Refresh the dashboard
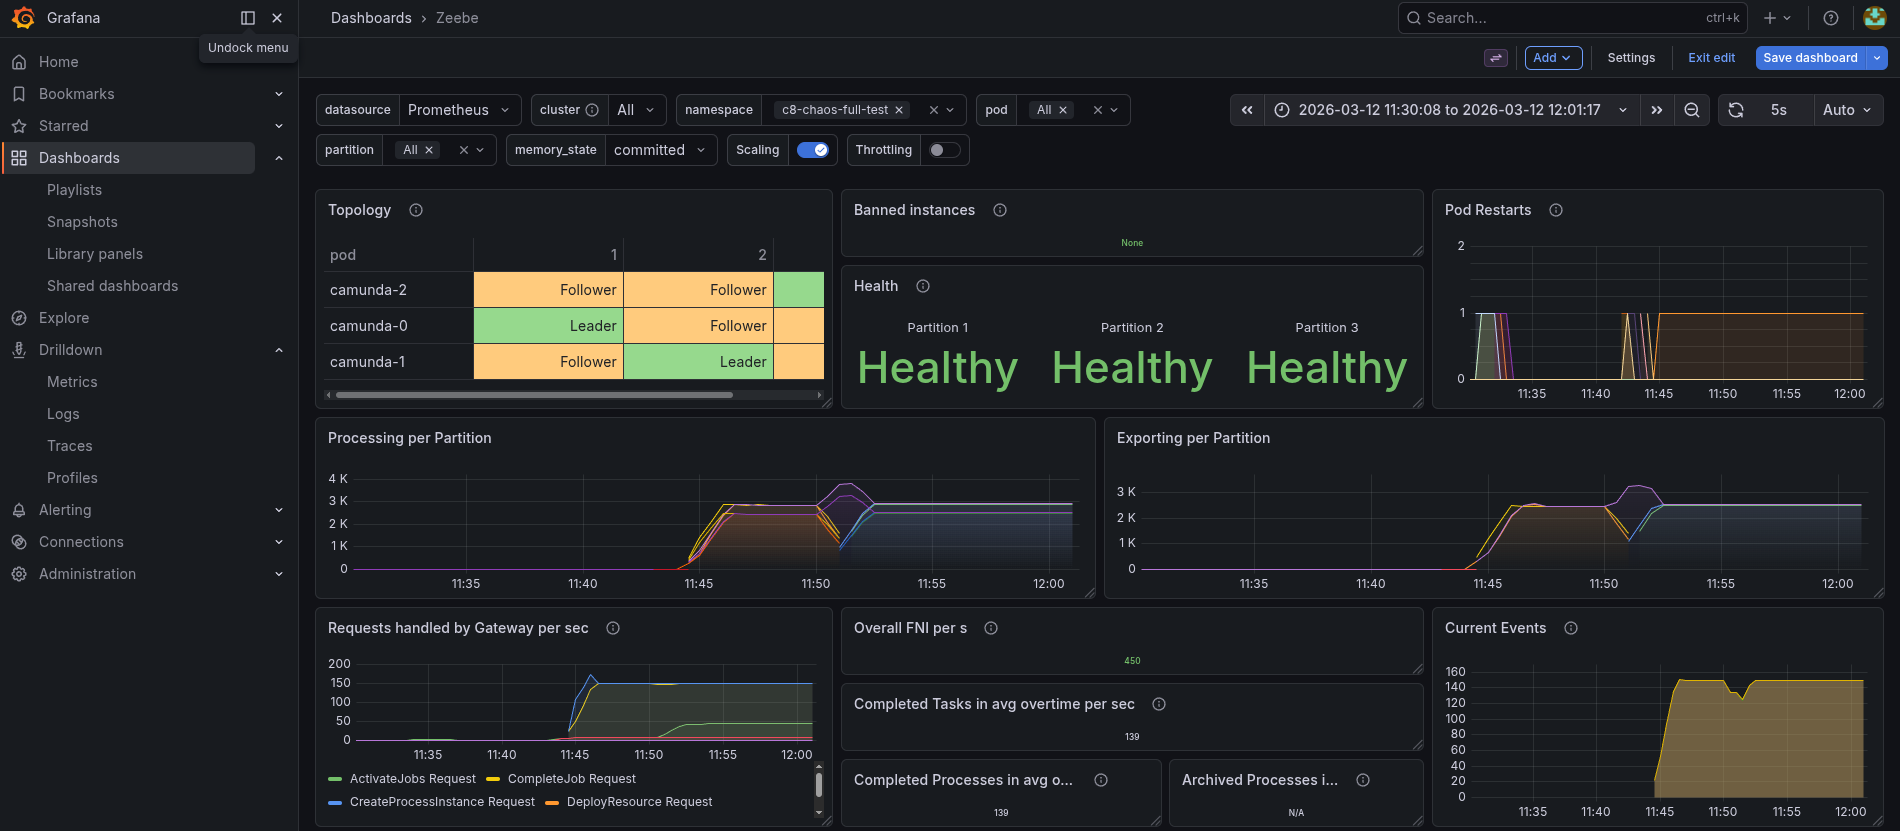This screenshot has height=831, width=1900. click(x=1736, y=110)
